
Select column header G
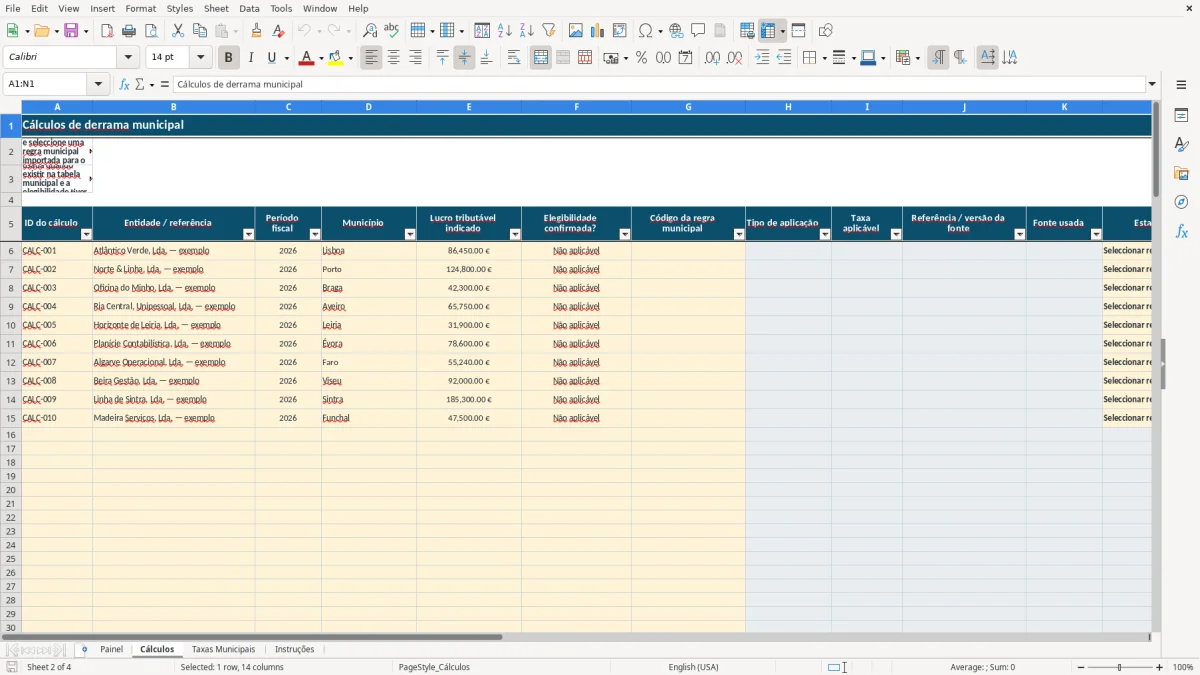[x=688, y=106]
